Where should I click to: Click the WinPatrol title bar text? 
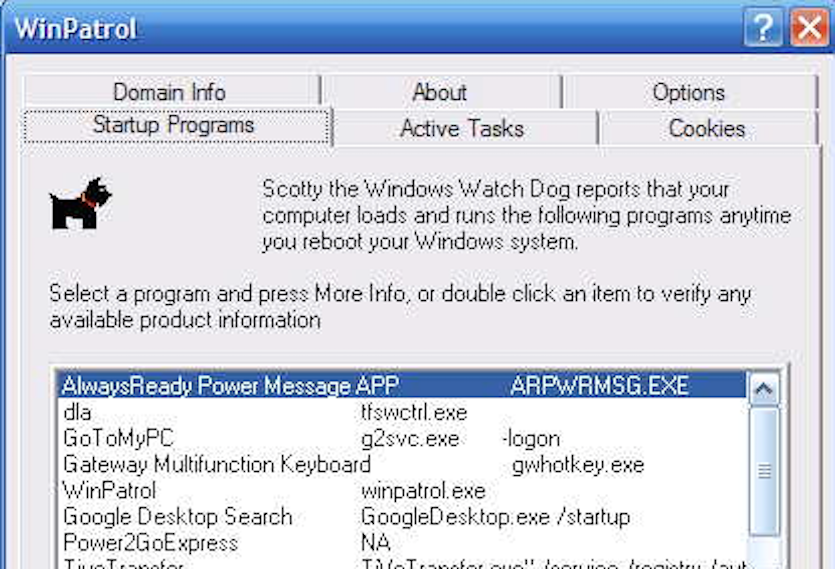tap(75, 28)
